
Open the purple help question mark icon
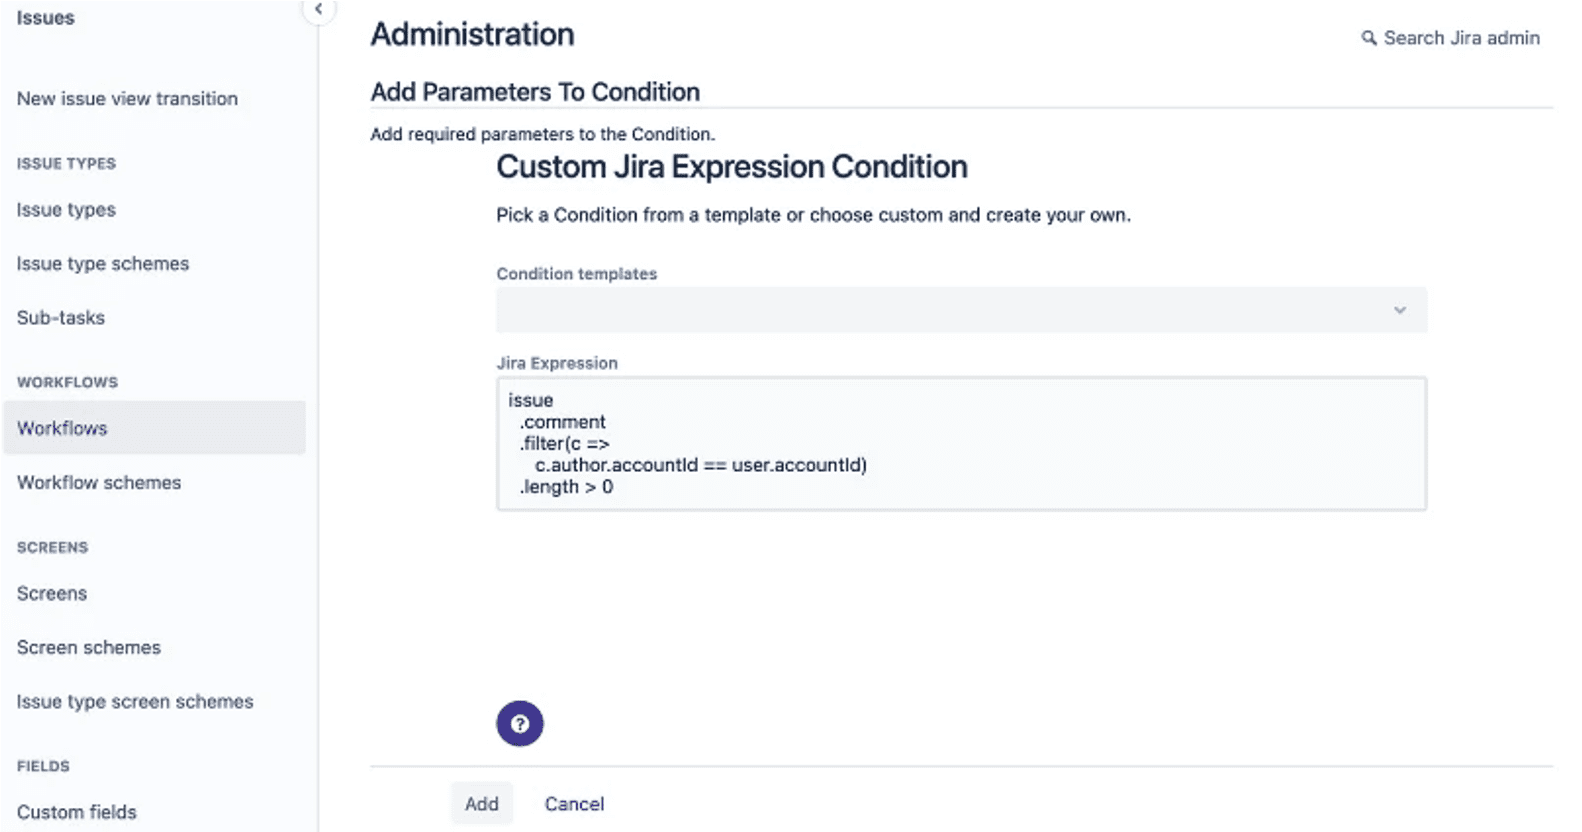click(x=520, y=723)
